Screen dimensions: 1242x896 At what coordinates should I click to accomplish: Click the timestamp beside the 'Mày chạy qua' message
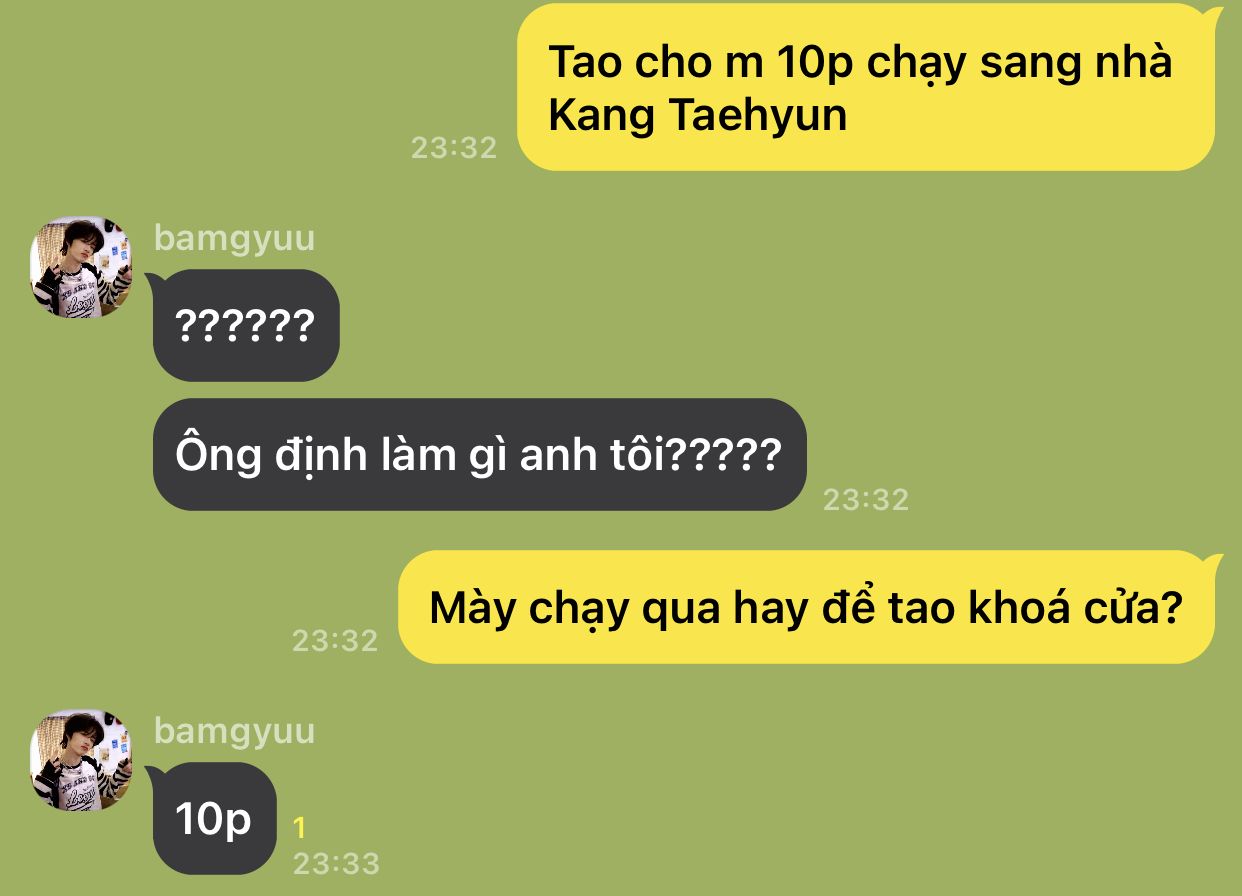click(335, 640)
